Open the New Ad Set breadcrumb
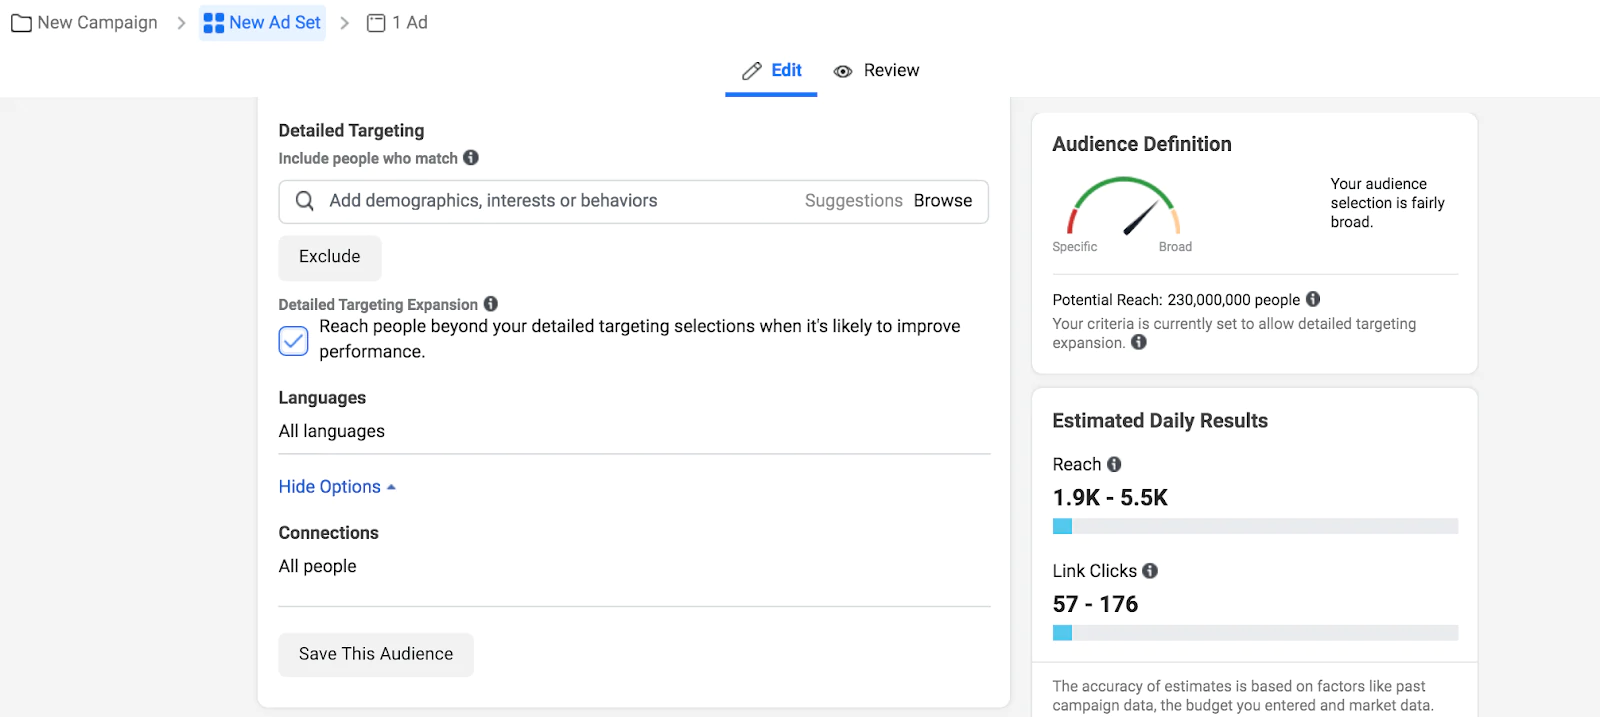1600x717 pixels. pos(263,23)
